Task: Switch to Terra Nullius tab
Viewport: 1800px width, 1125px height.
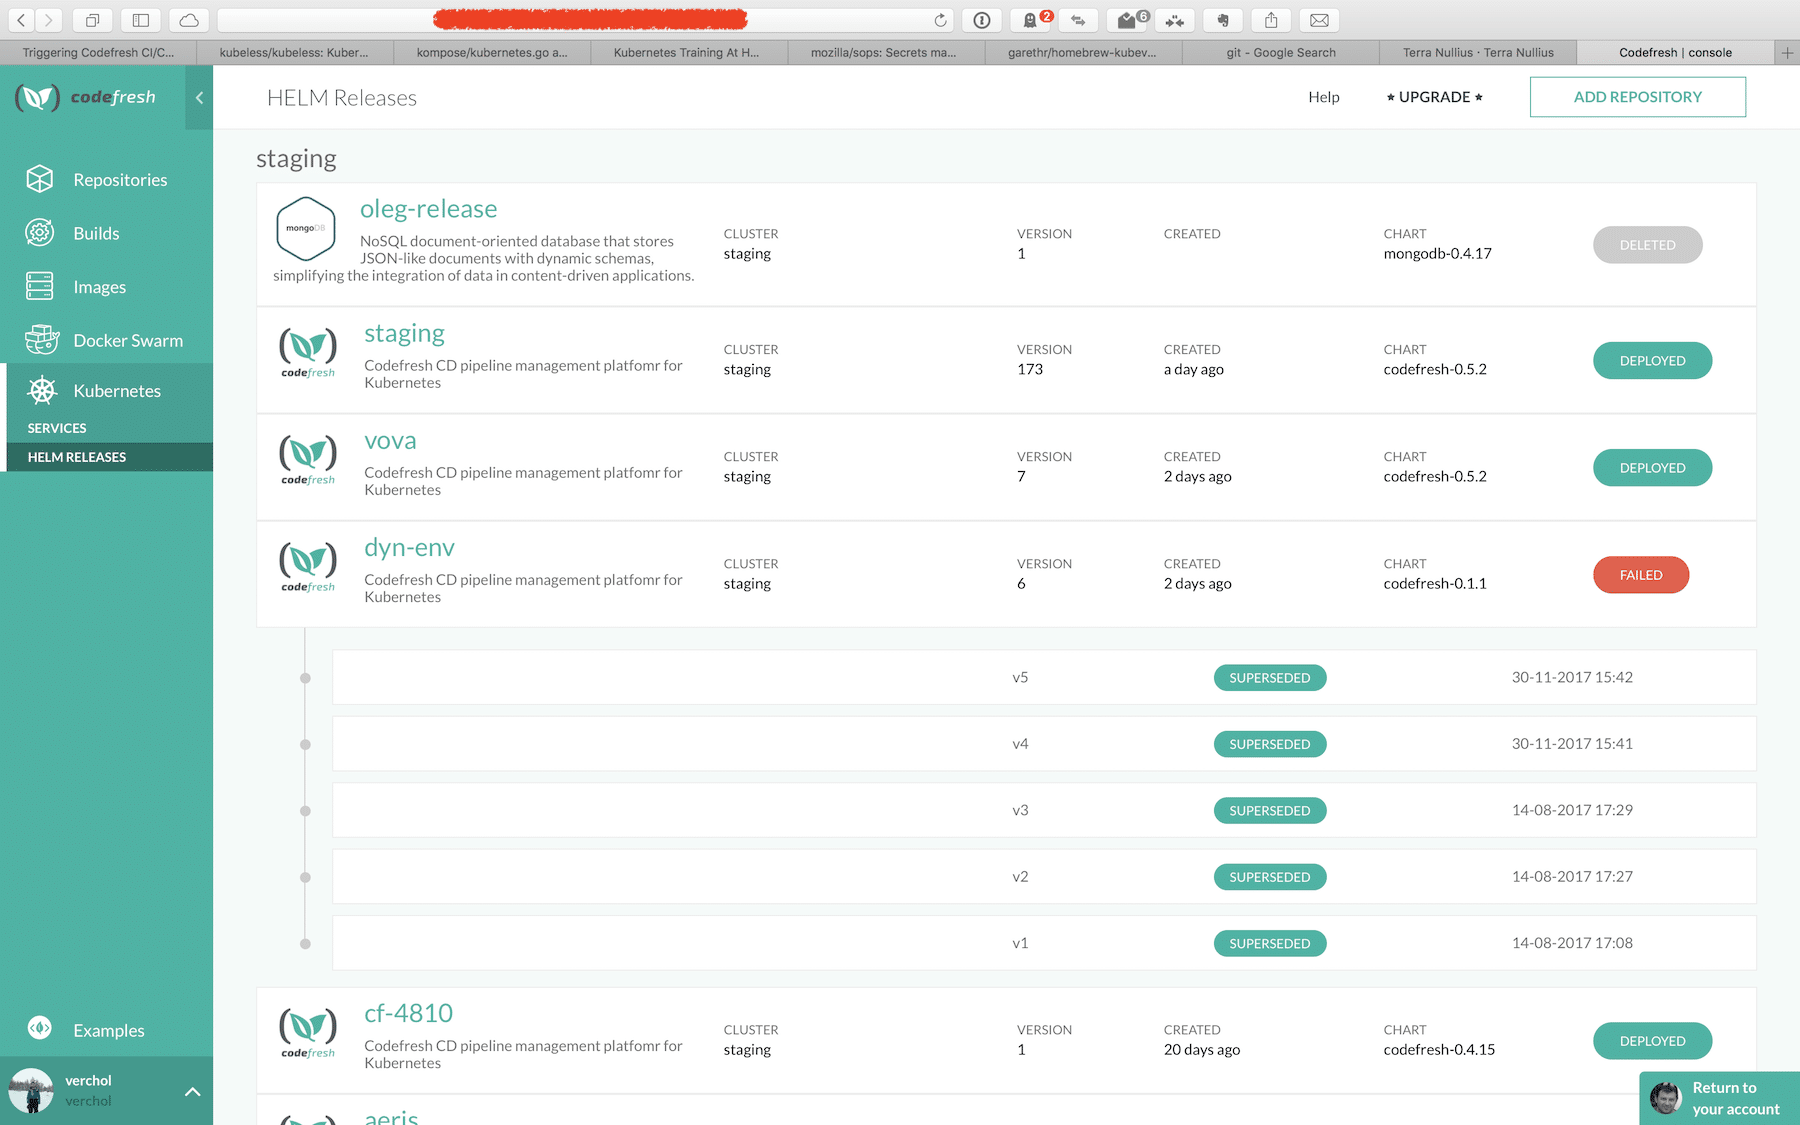Action: 1478,53
